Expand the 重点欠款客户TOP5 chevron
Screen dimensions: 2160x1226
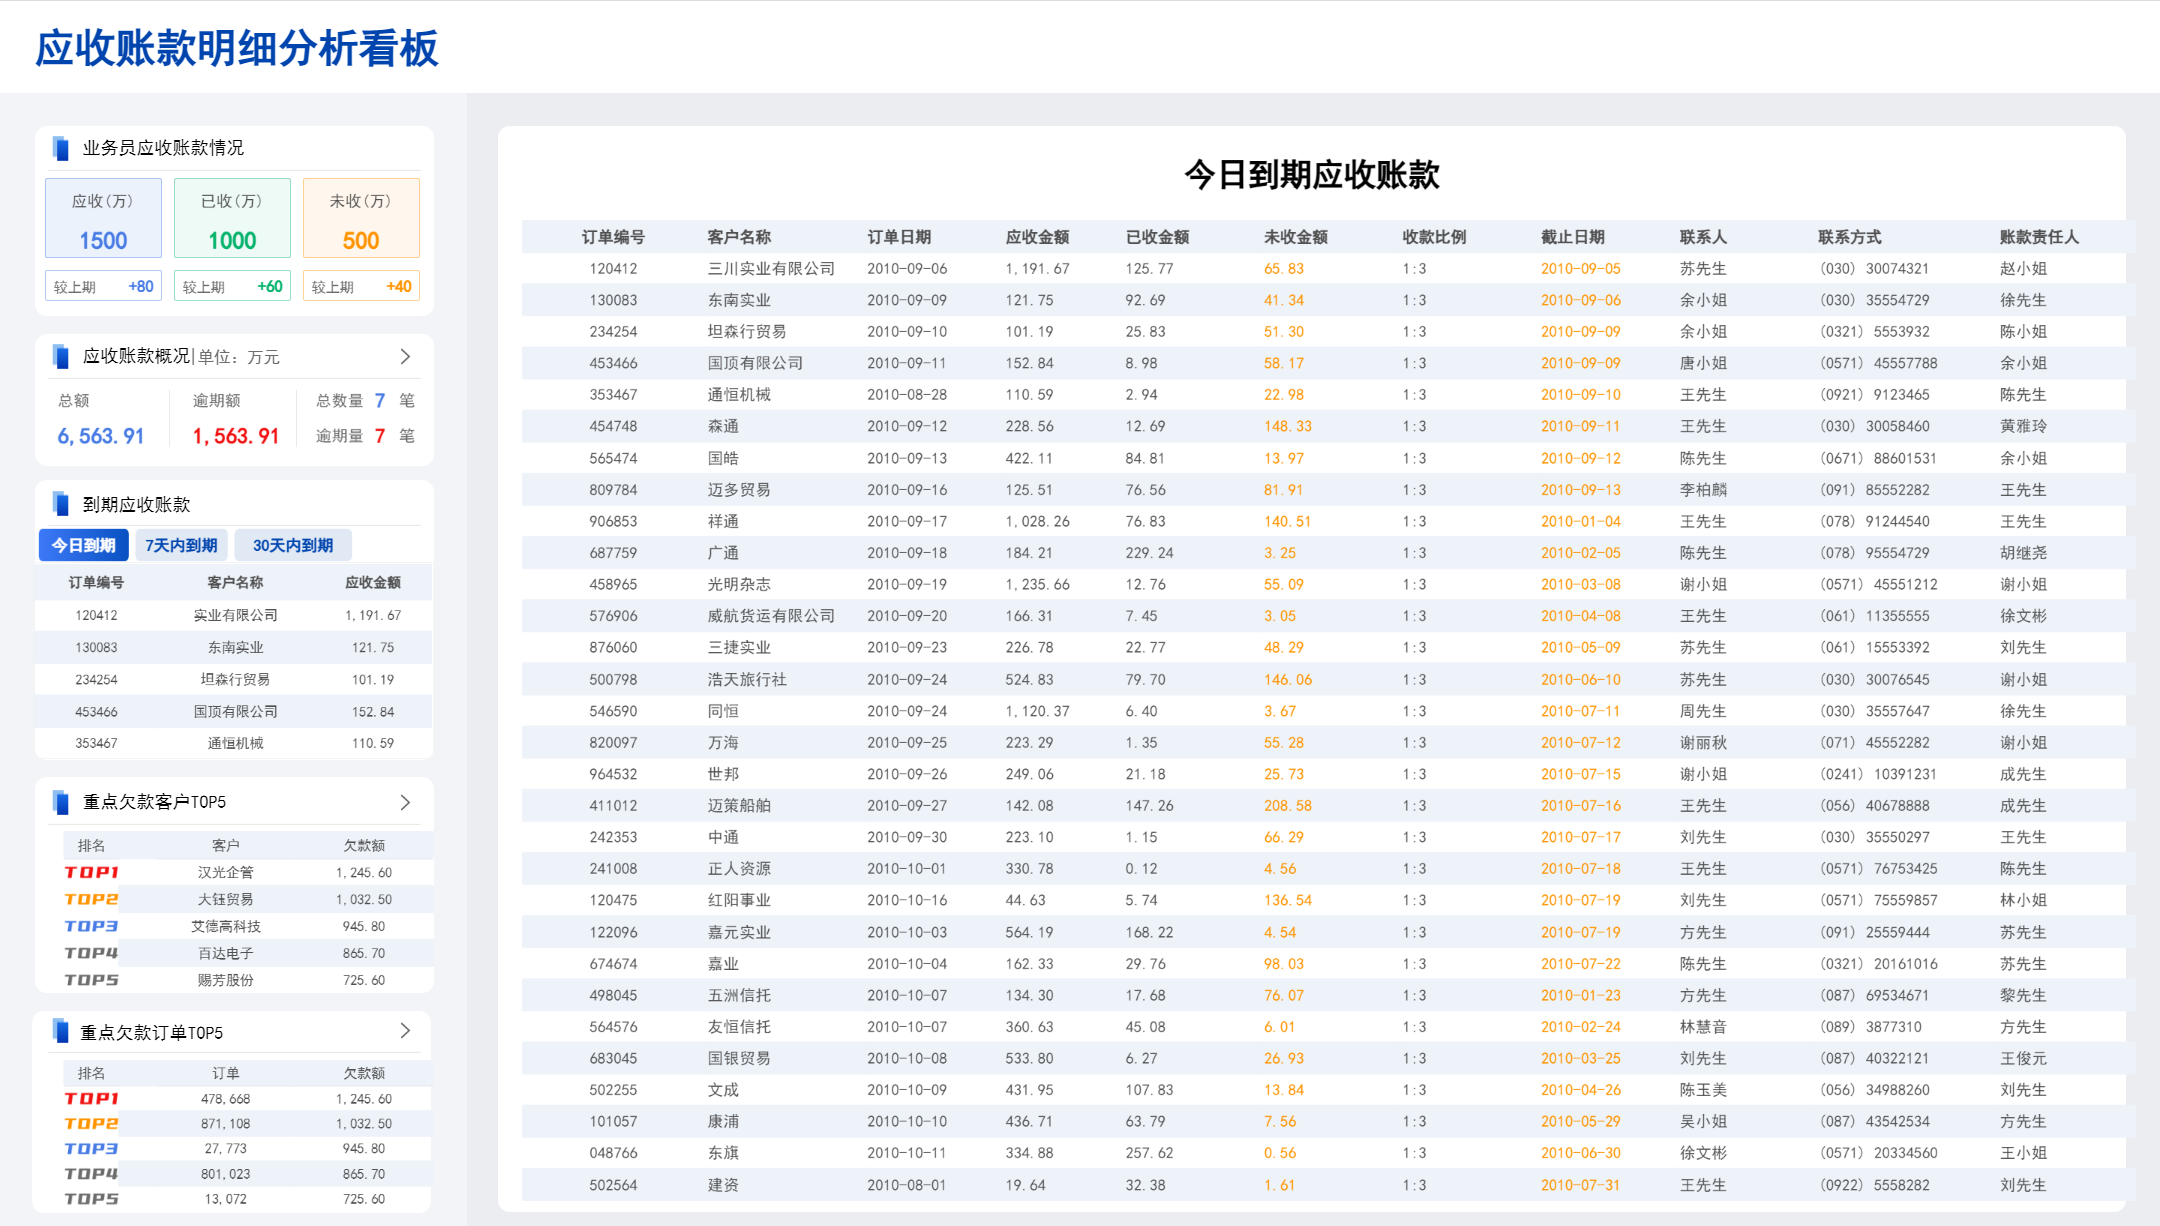(x=405, y=802)
